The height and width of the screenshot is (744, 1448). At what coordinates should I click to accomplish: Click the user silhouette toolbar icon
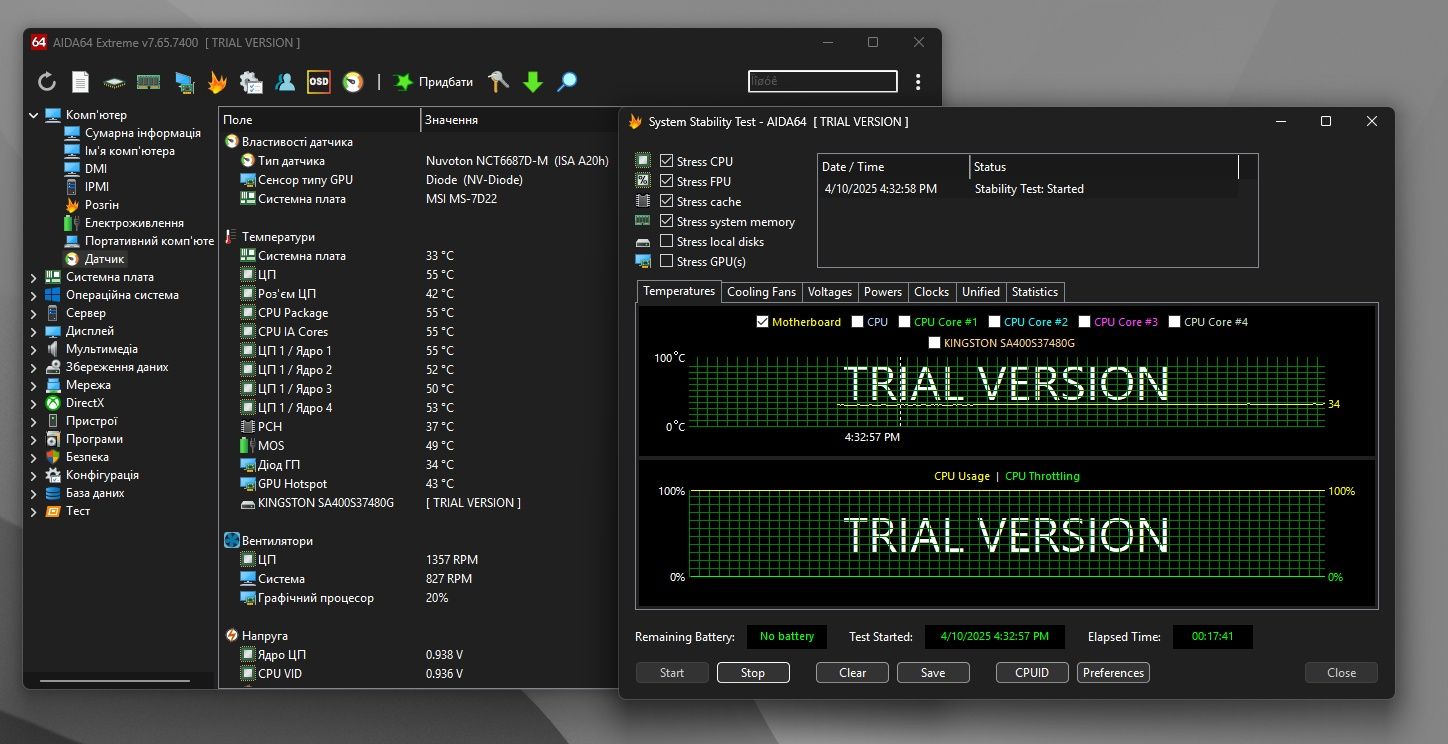click(x=285, y=82)
